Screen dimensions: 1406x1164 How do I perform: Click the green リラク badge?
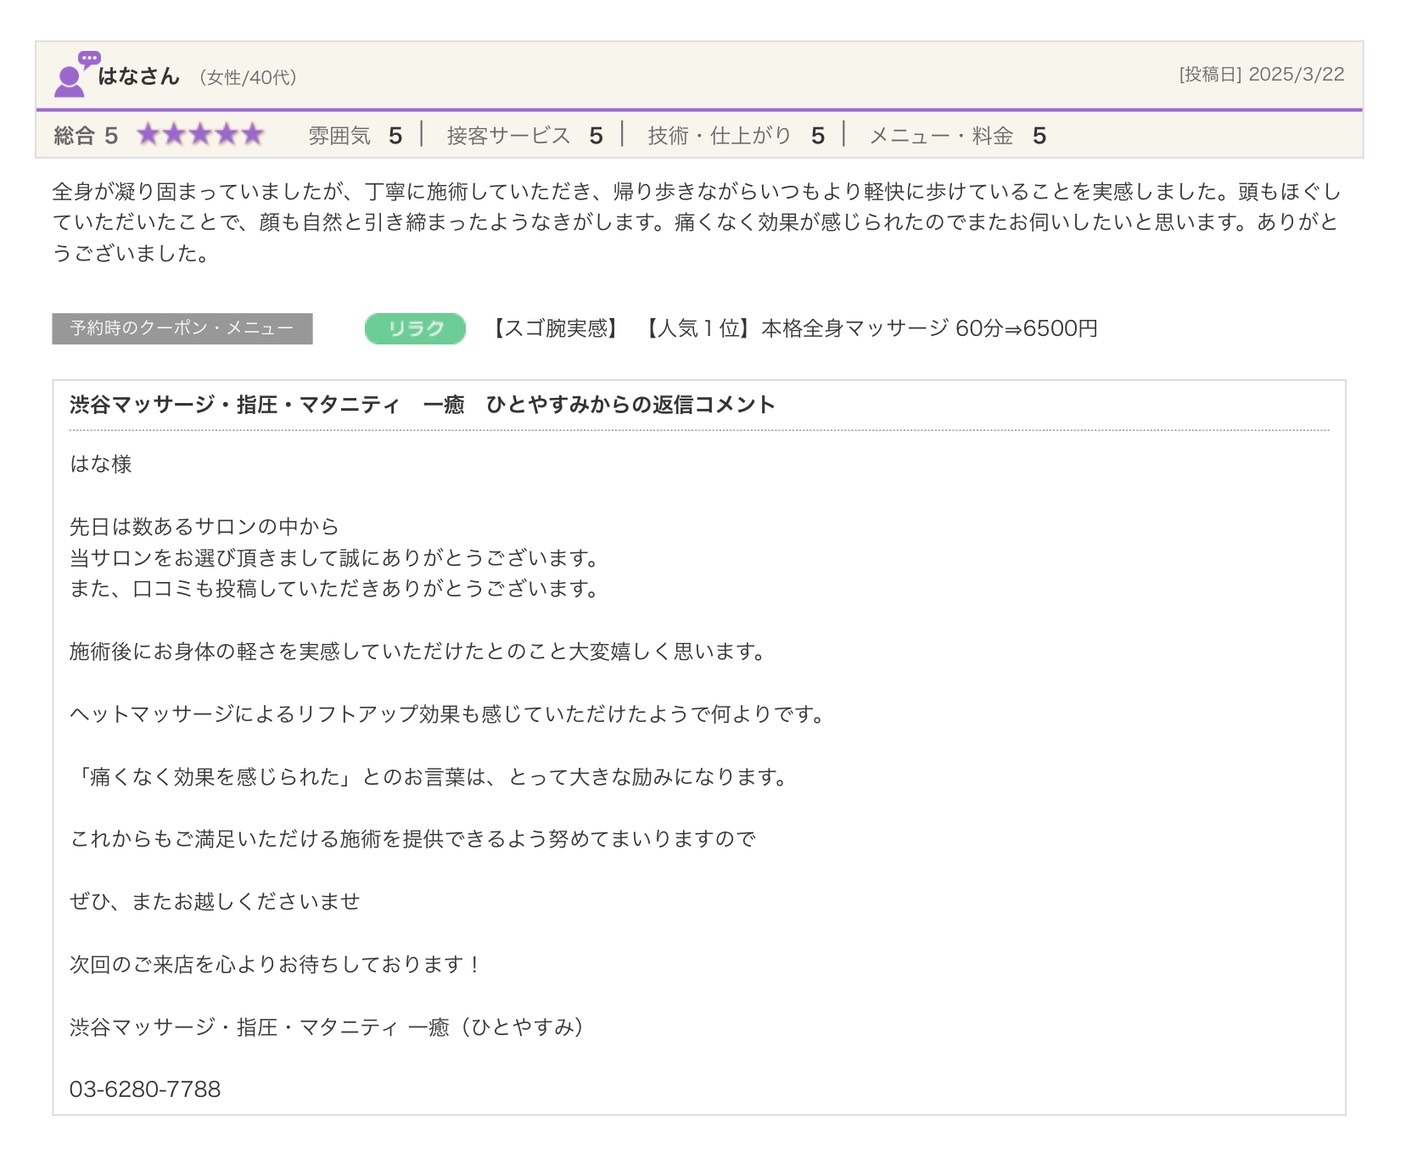415,328
